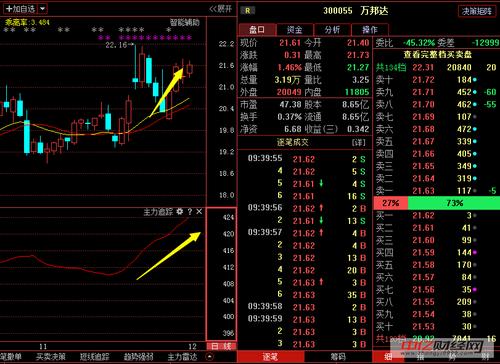Click the 内盘 11805 value
The height and width of the screenshot is (364, 500).
tap(357, 92)
